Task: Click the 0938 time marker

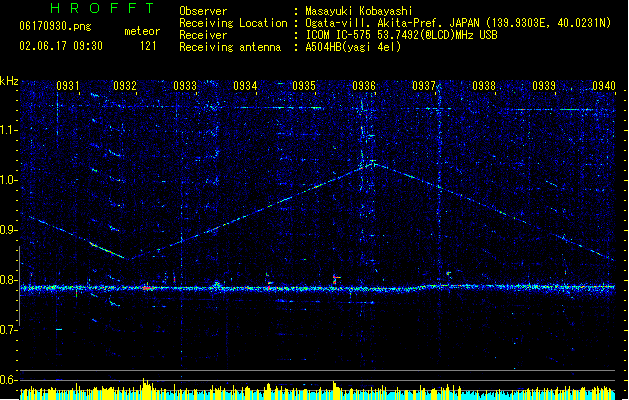Action: point(484,86)
